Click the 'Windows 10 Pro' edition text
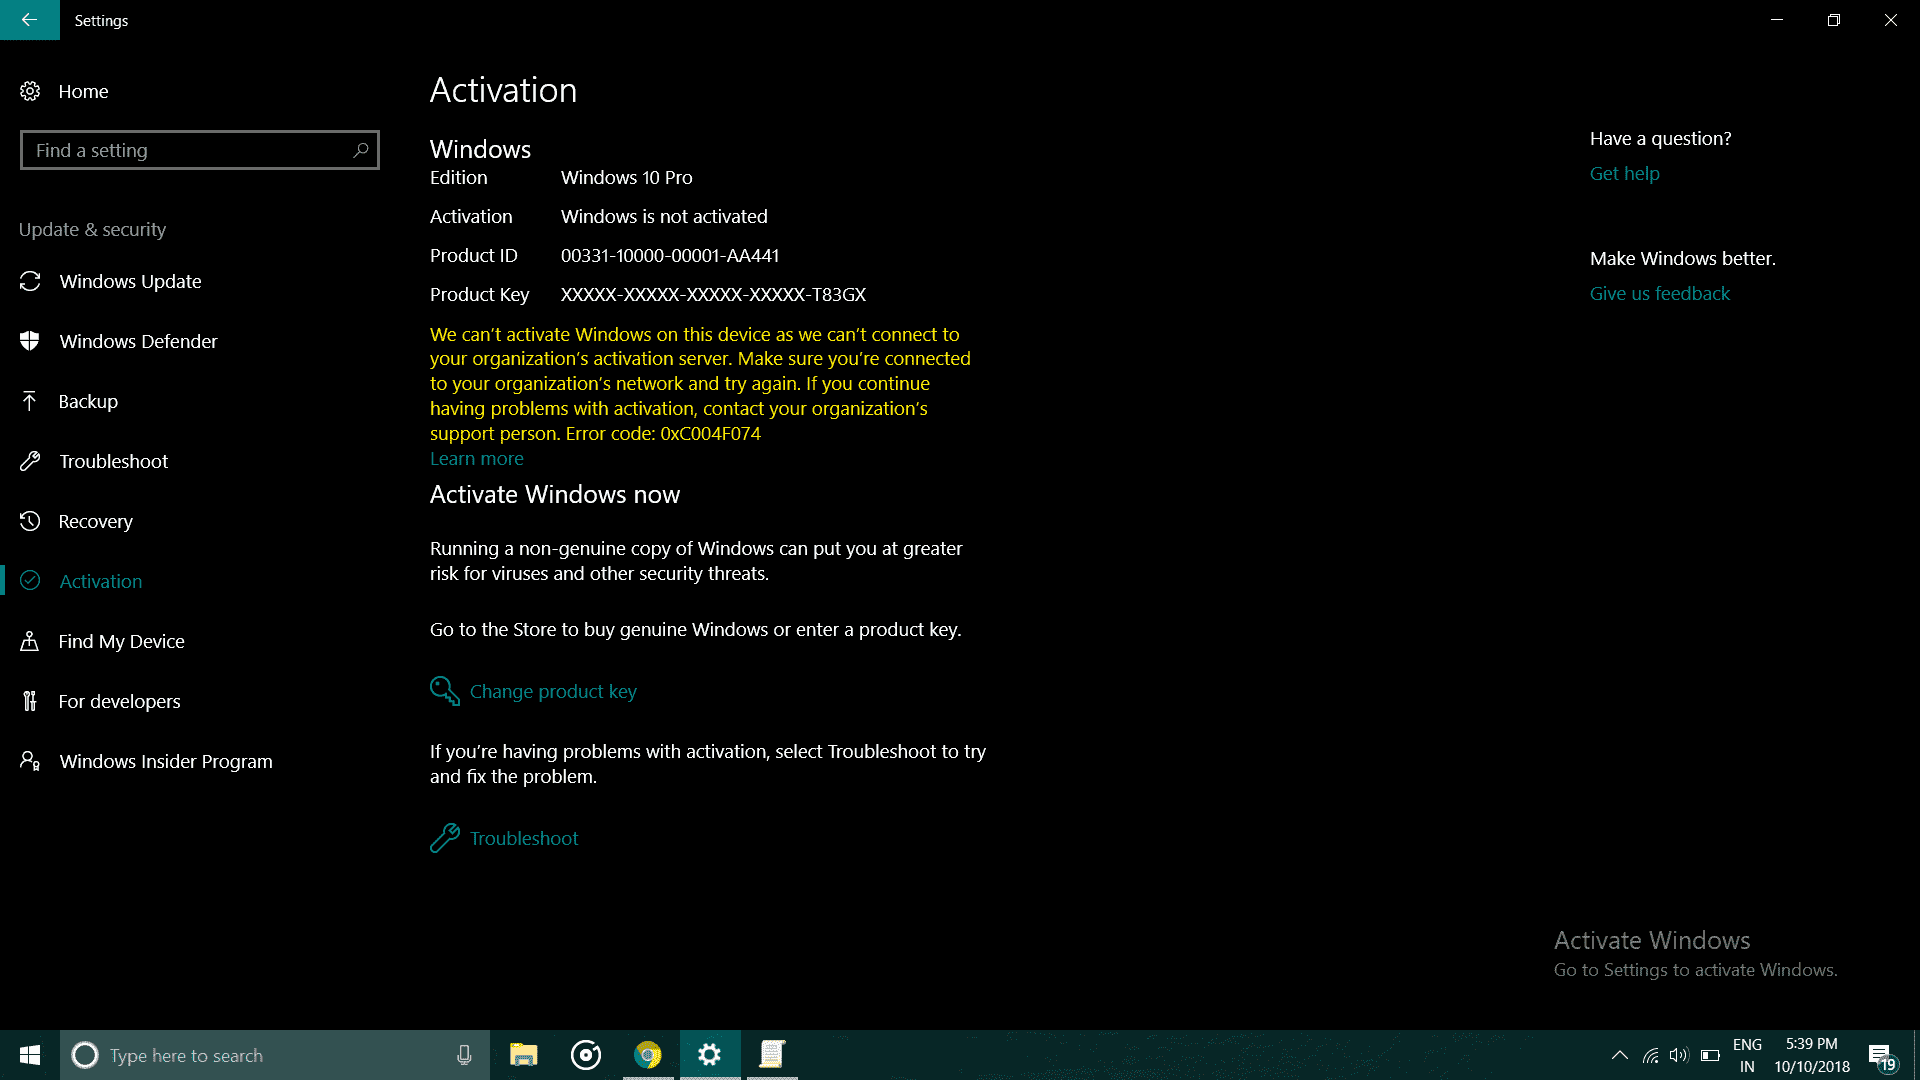The width and height of the screenshot is (1920, 1080). point(626,177)
